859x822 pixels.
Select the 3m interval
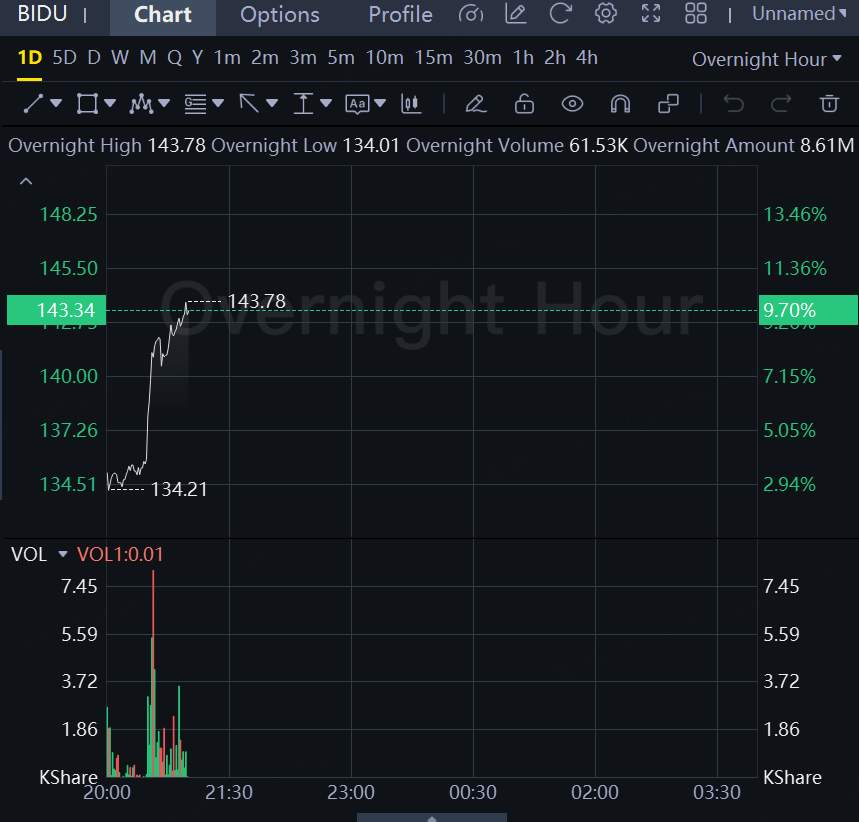coord(302,58)
